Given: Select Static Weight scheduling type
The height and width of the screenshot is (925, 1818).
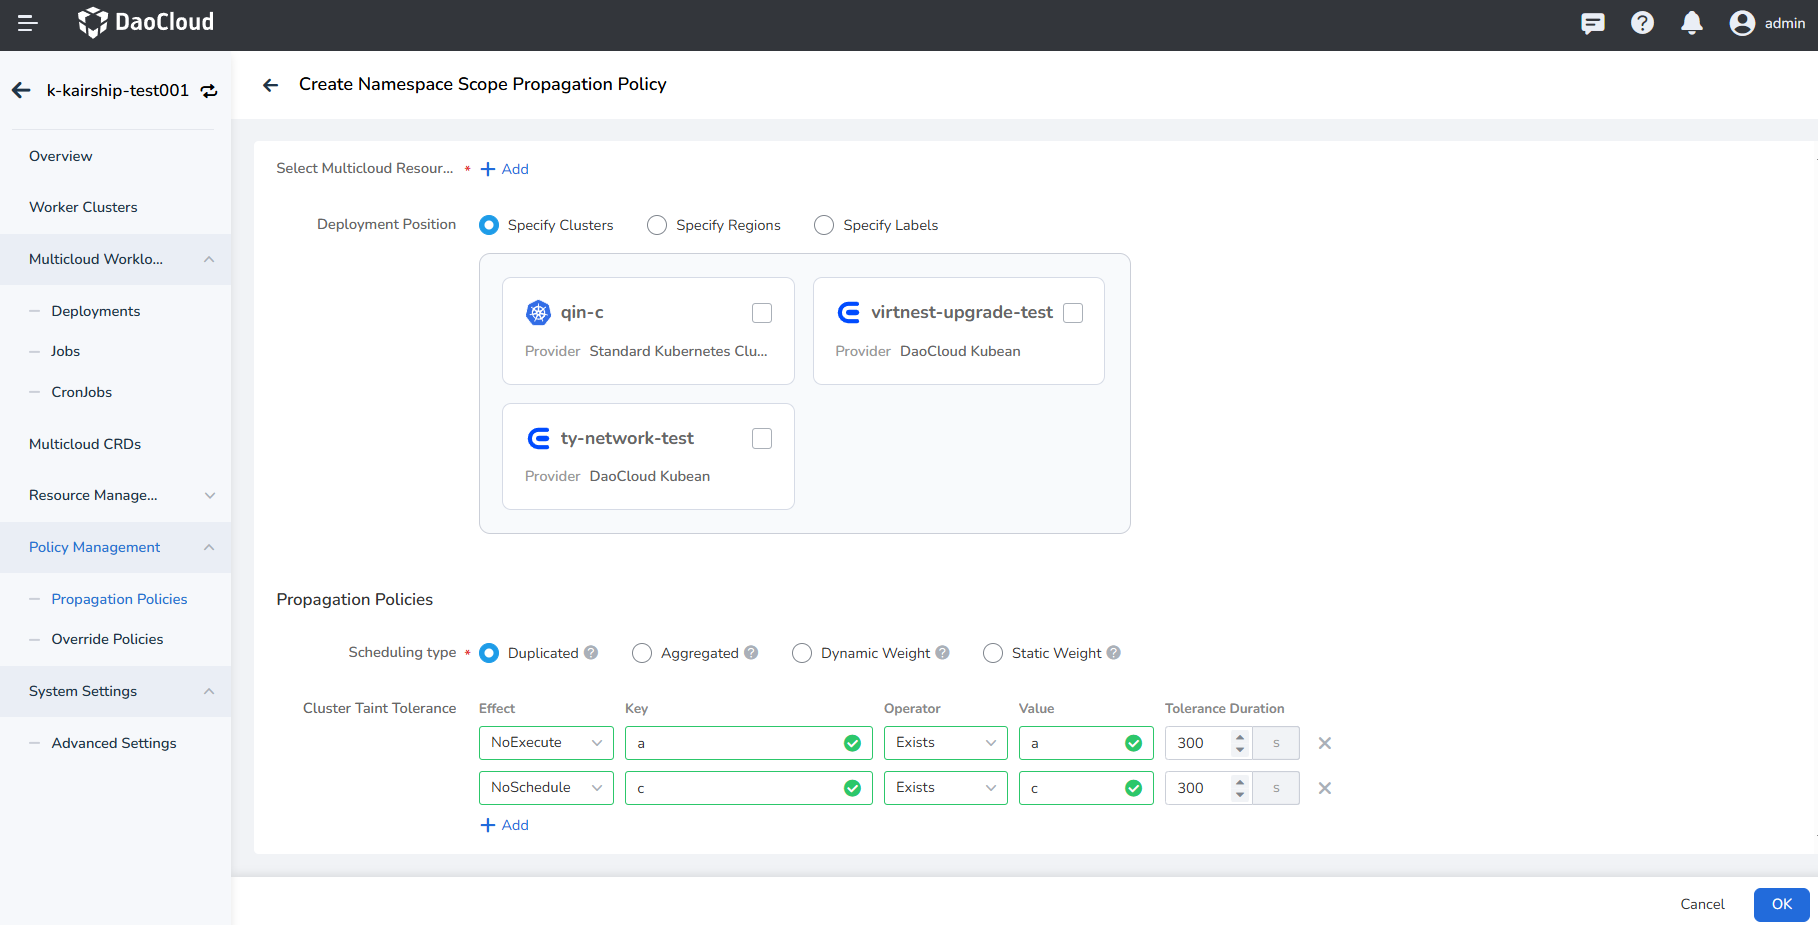Looking at the screenshot, I should pos(993,653).
